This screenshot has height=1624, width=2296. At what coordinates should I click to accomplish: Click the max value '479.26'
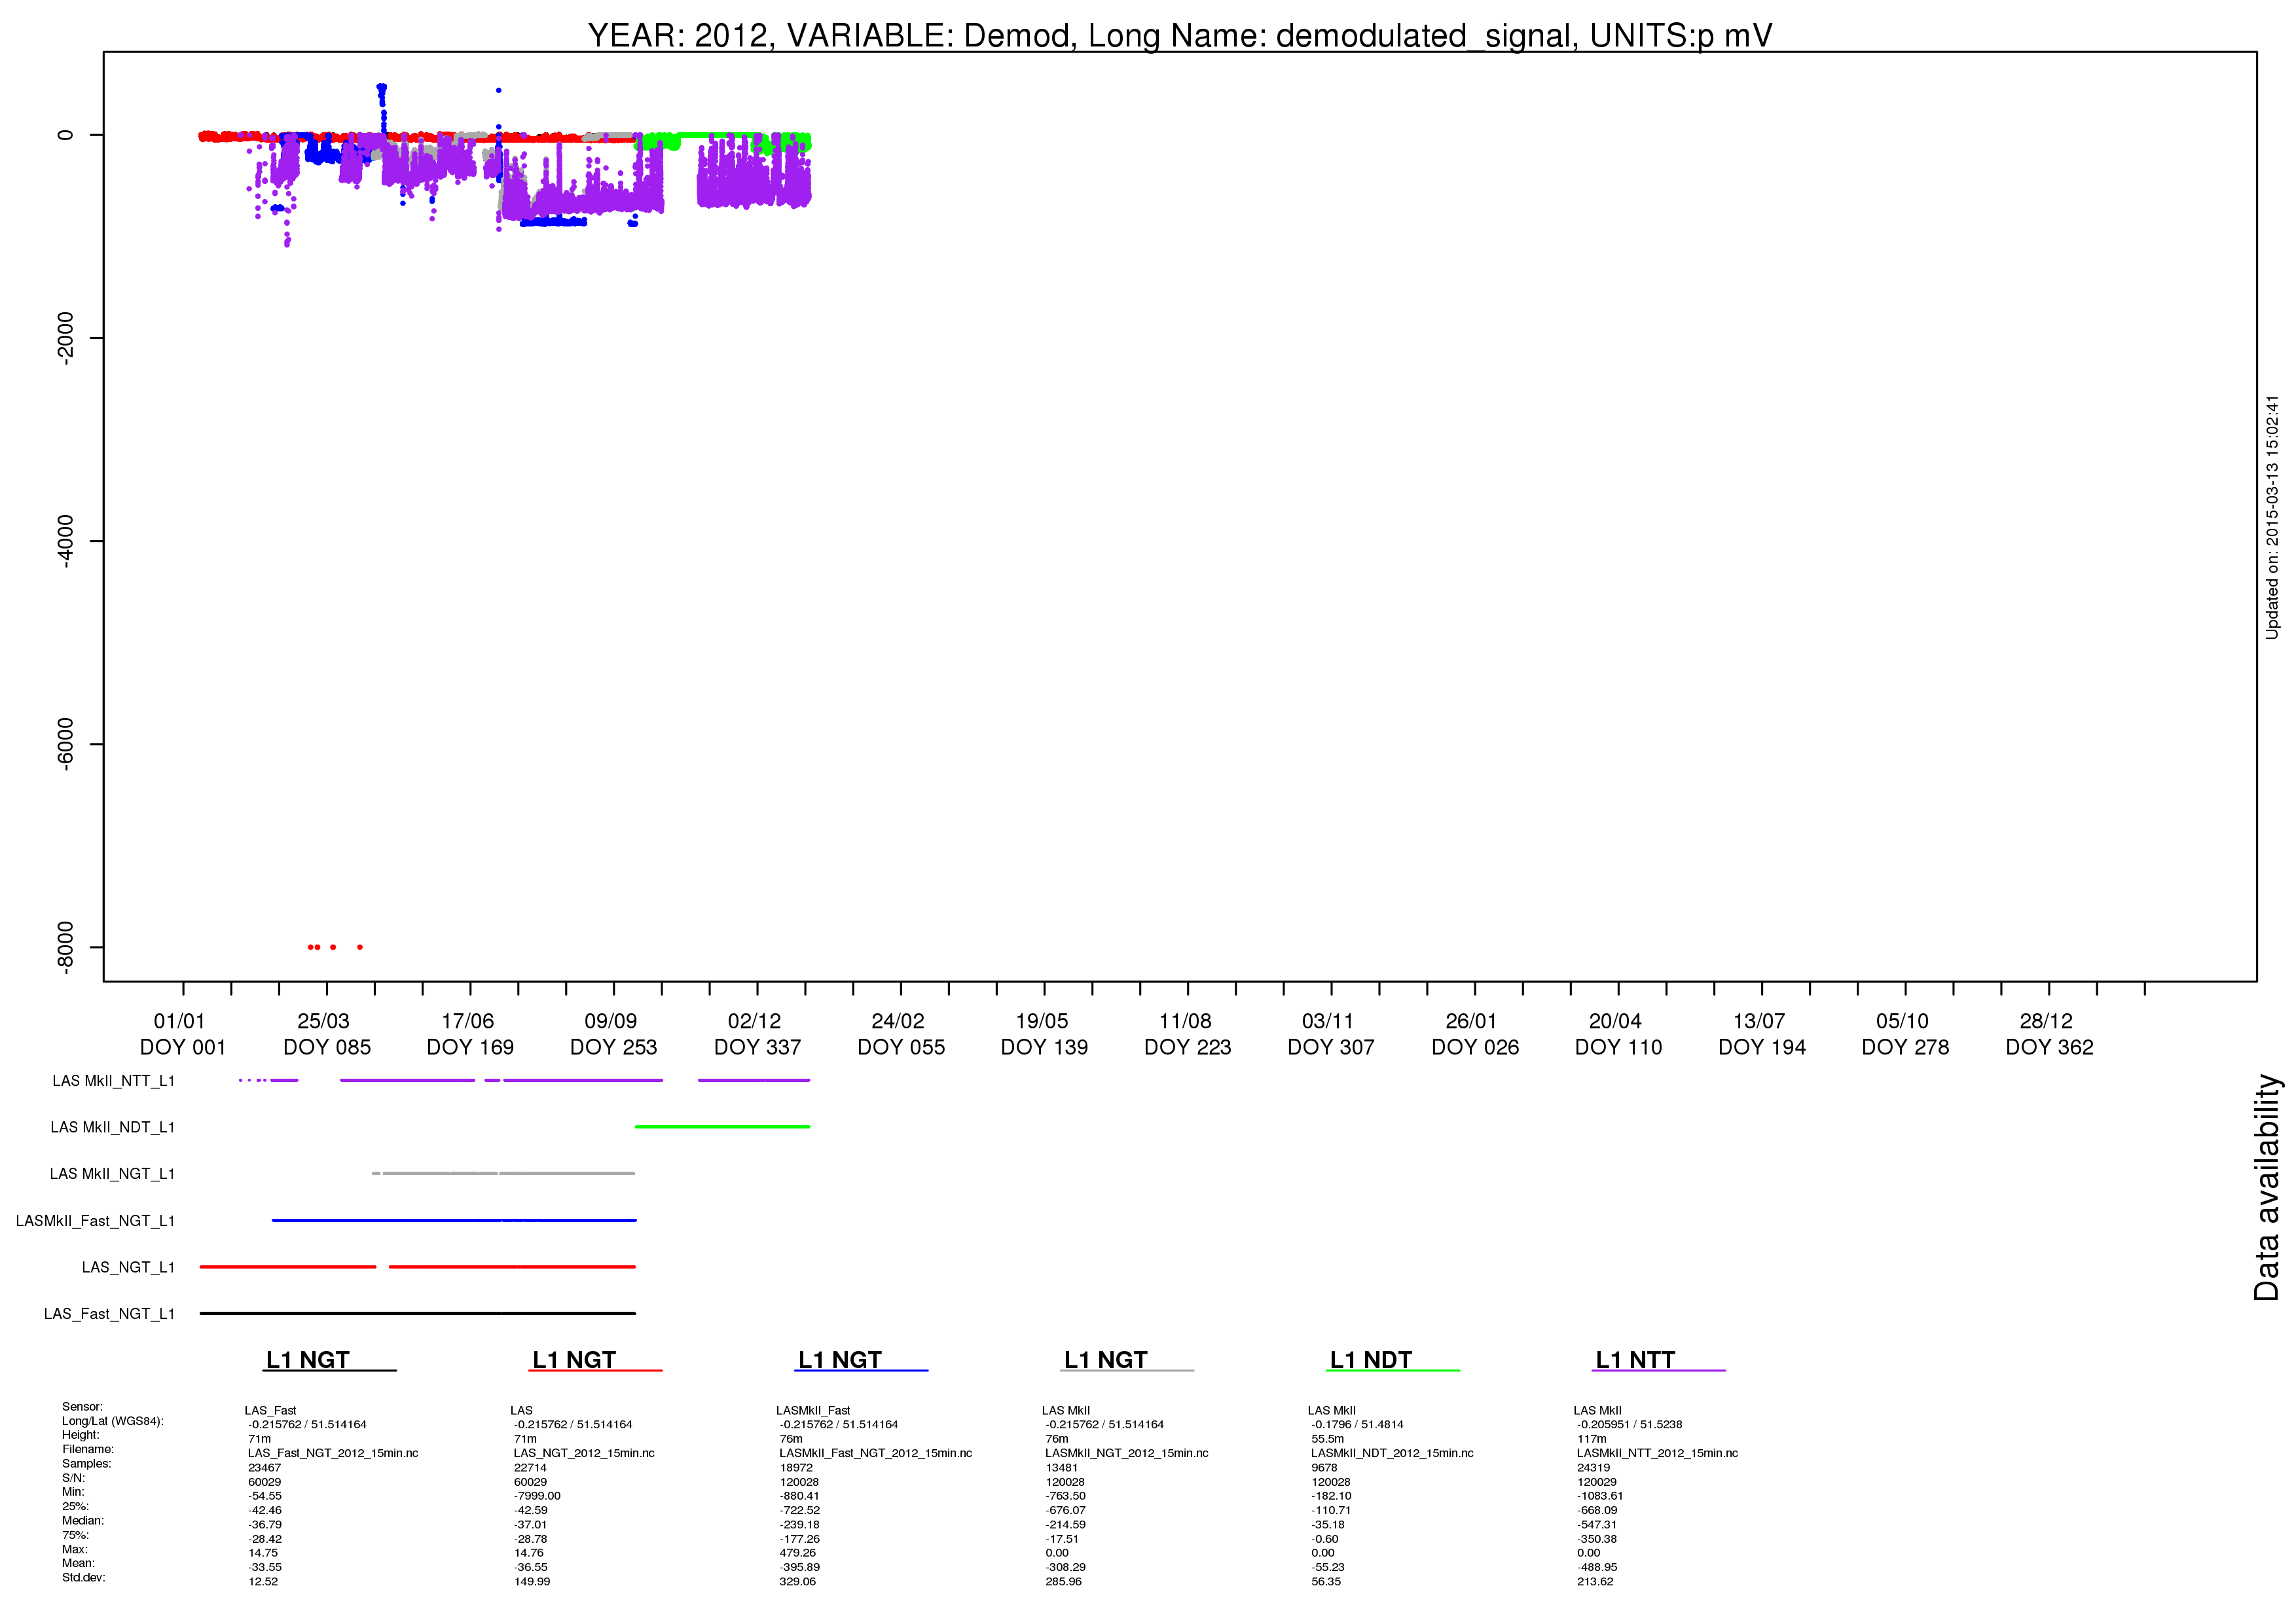click(797, 1553)
